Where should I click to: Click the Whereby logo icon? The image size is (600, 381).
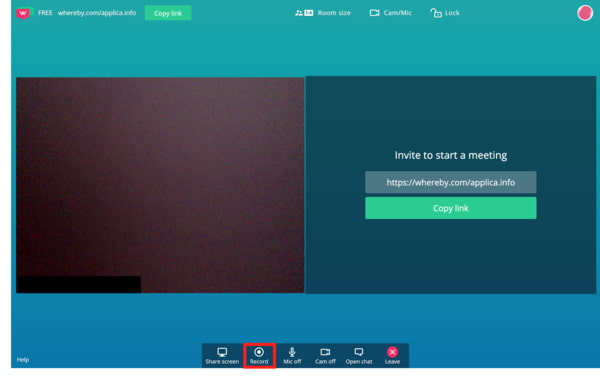pyautogui.click(x=23, y=13)
